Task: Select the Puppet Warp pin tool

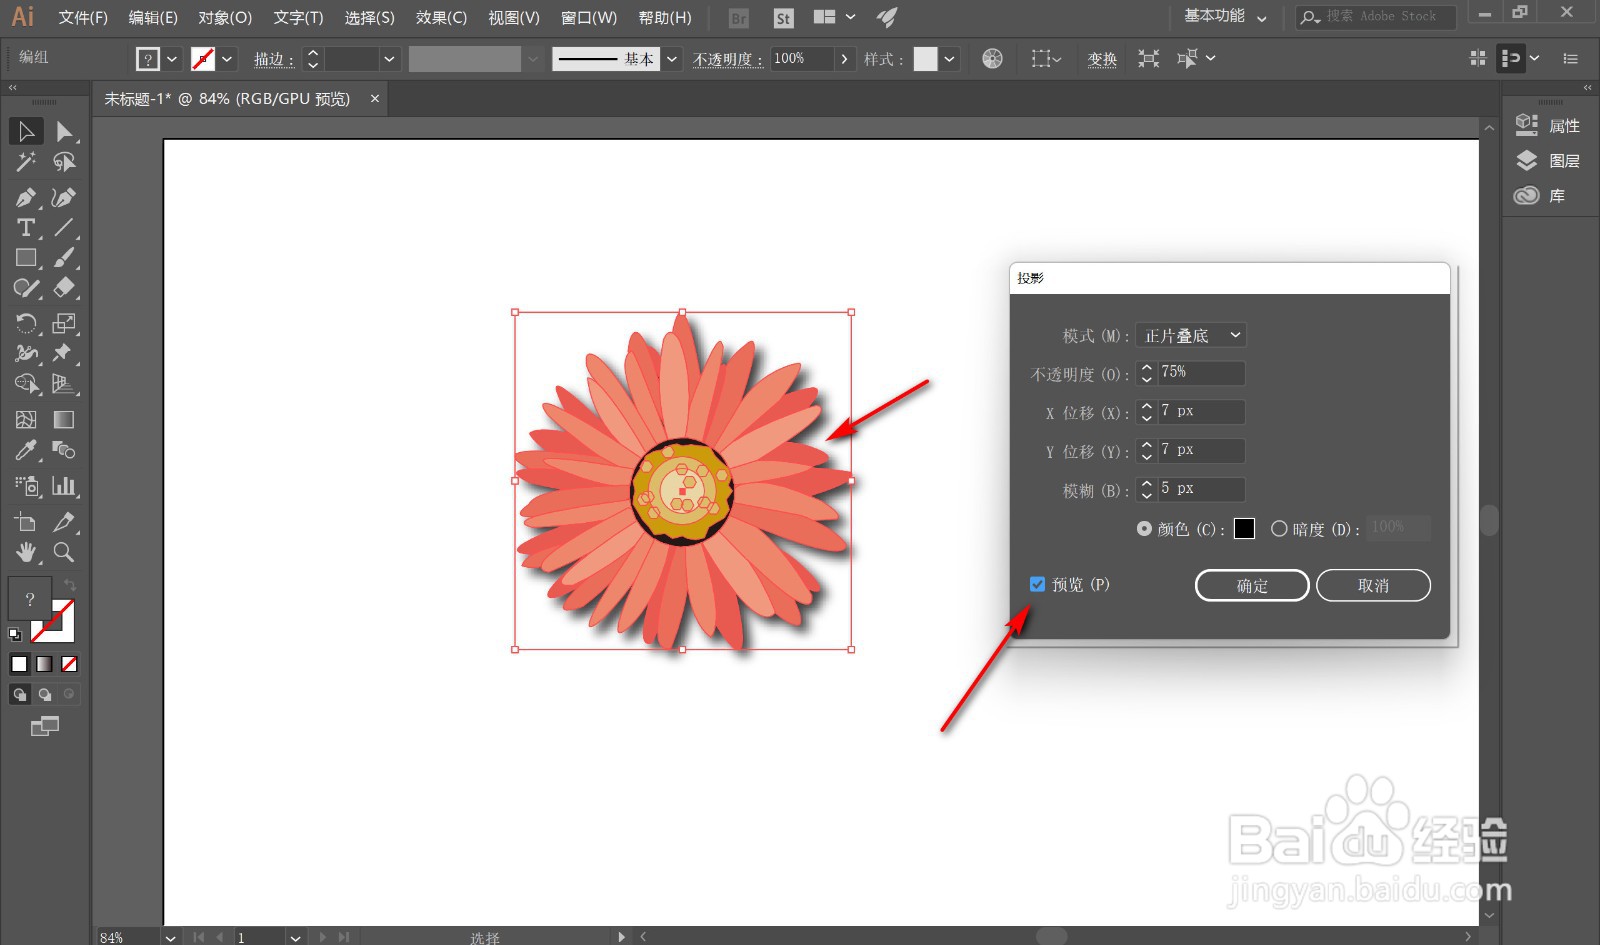Action: point(64,353)
